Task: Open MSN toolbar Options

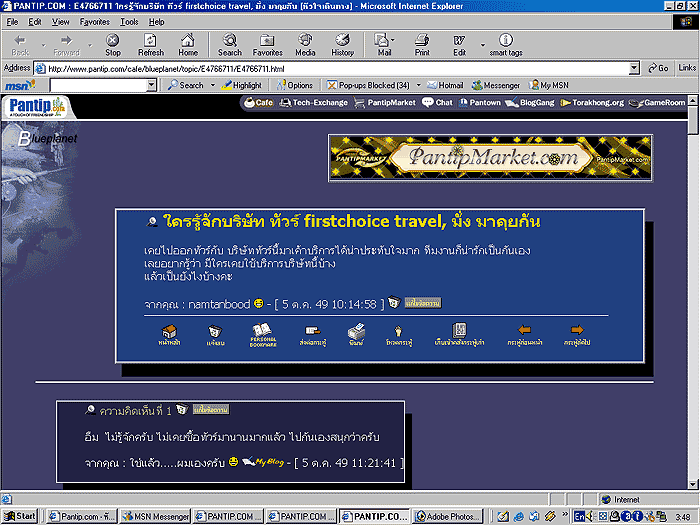Action: click(x=295, y=85)
